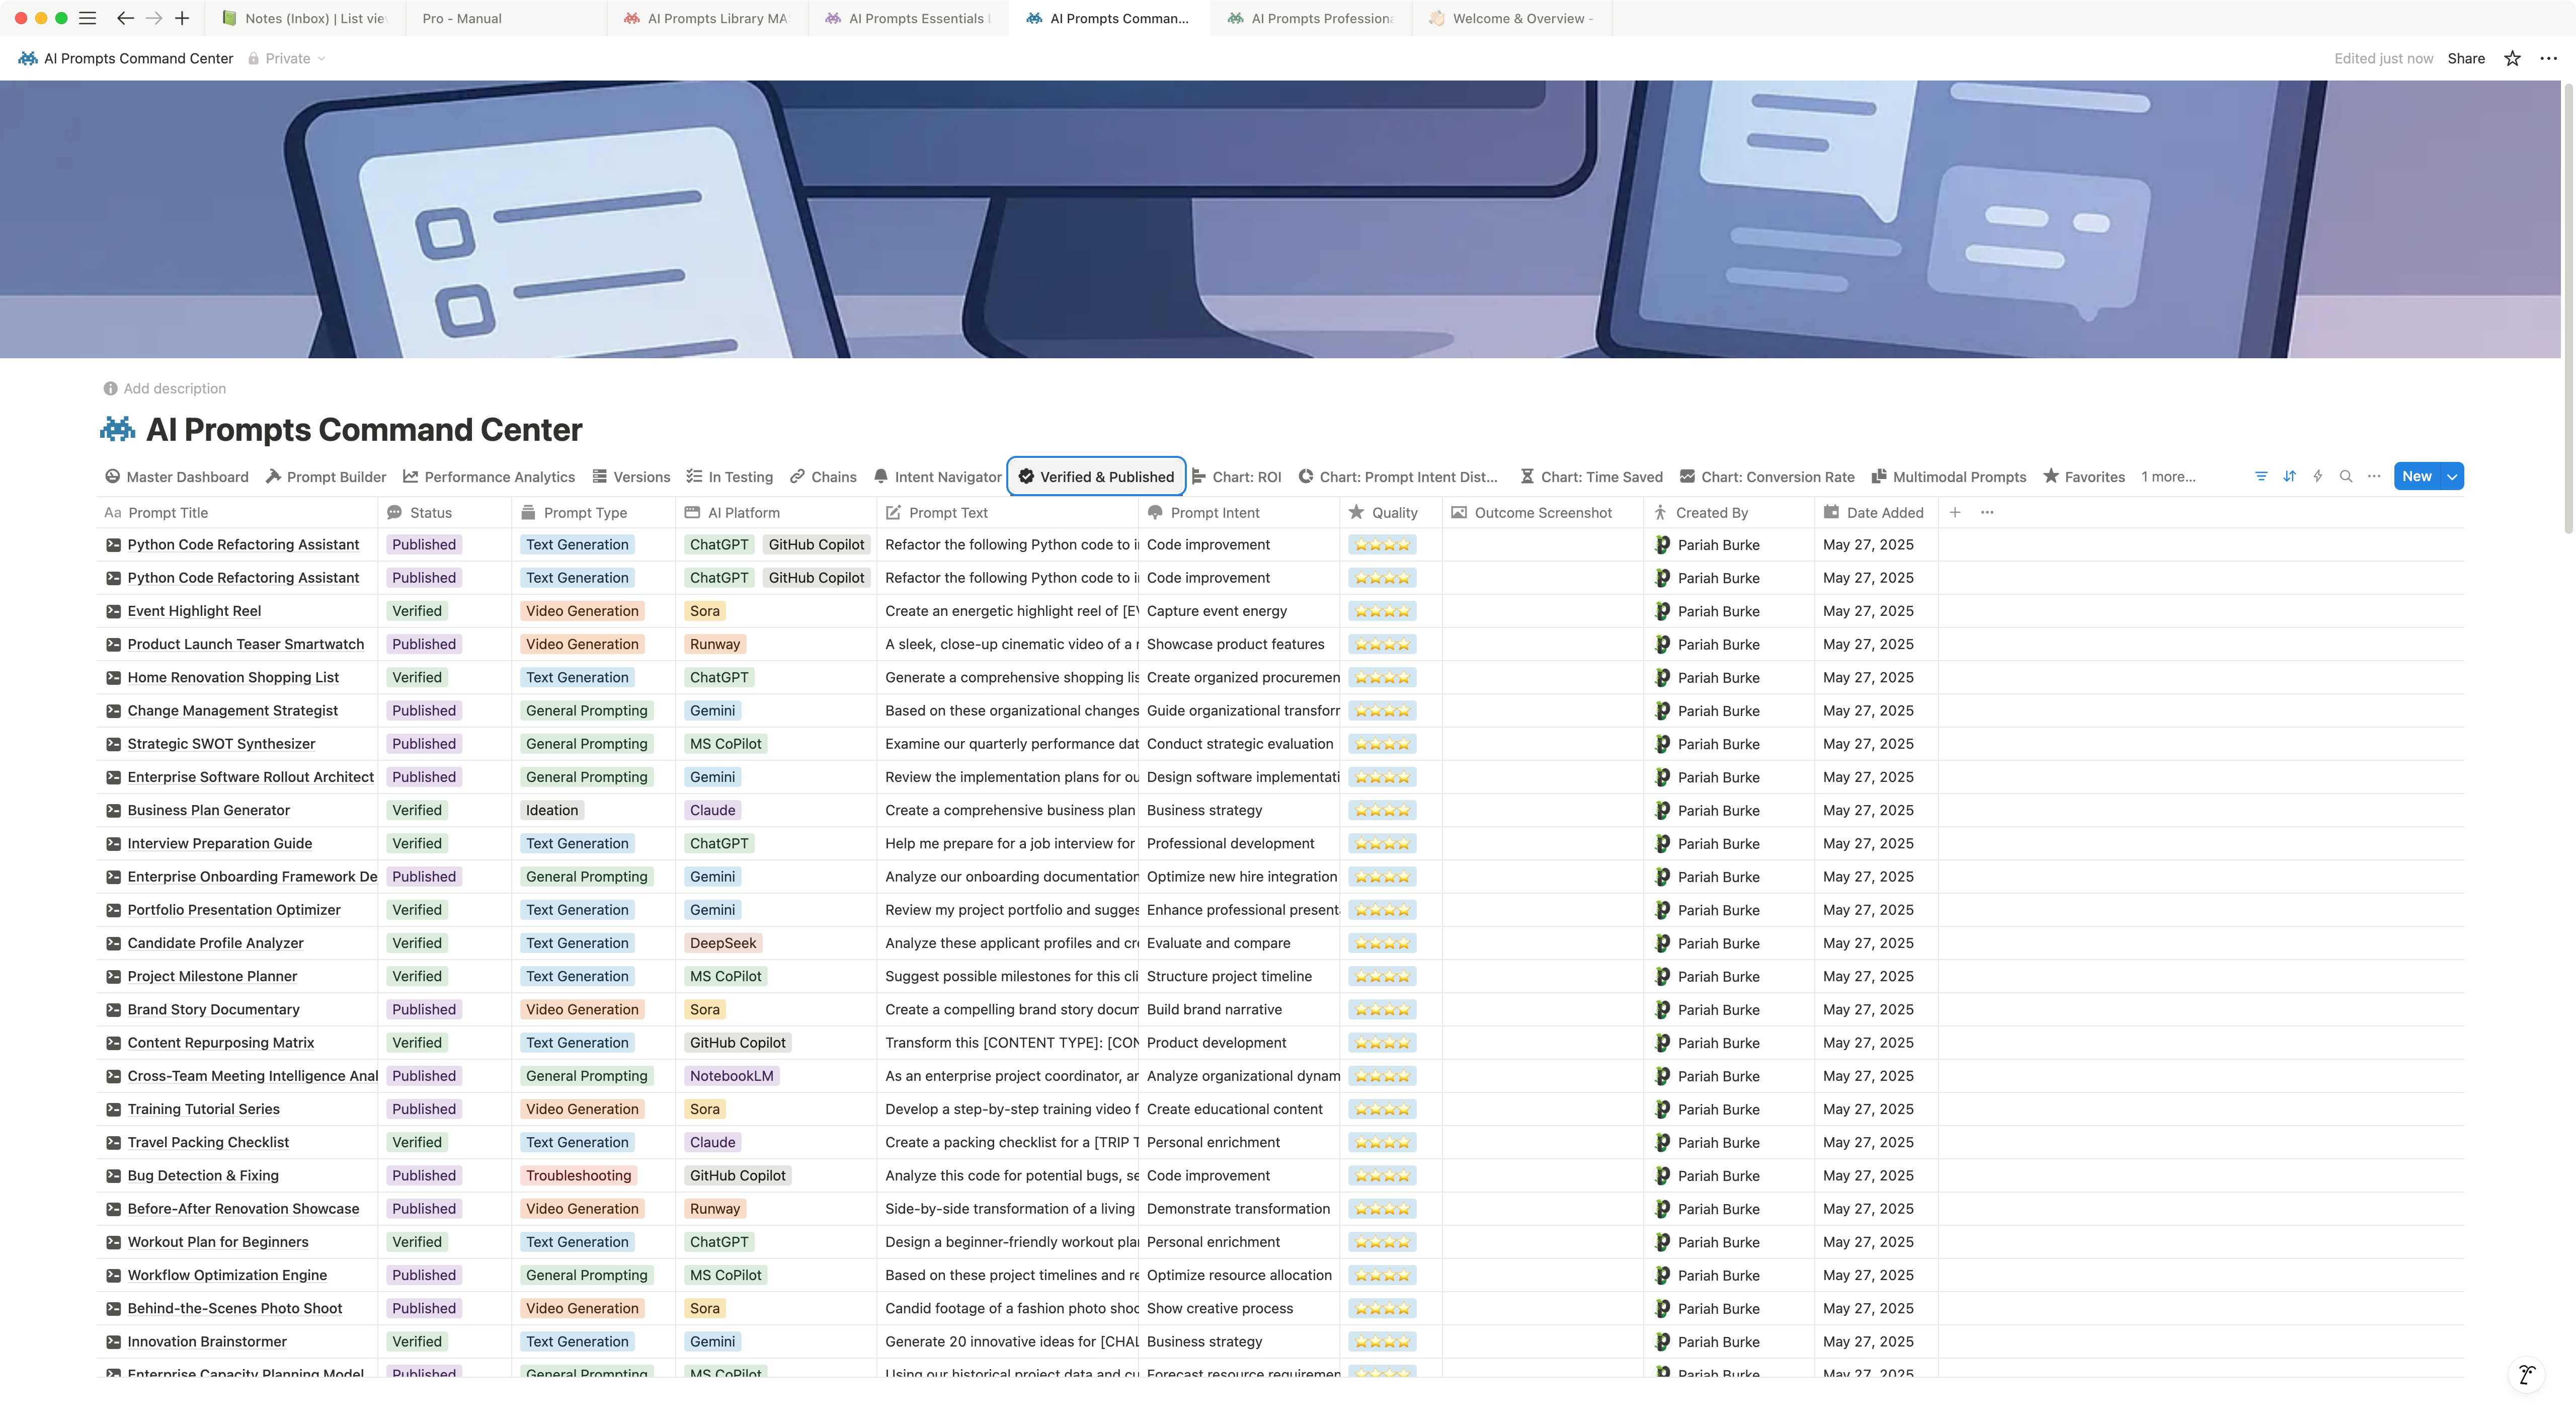
Task: Open the AI Platform column header menu
Action: pos(776,512)
